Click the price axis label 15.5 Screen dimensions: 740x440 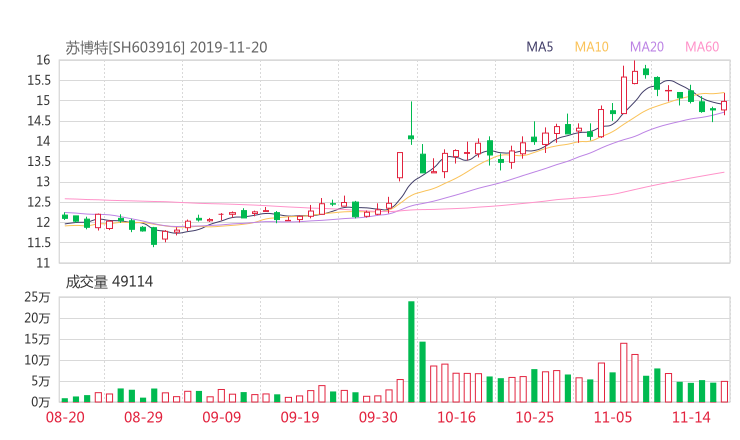38,80
